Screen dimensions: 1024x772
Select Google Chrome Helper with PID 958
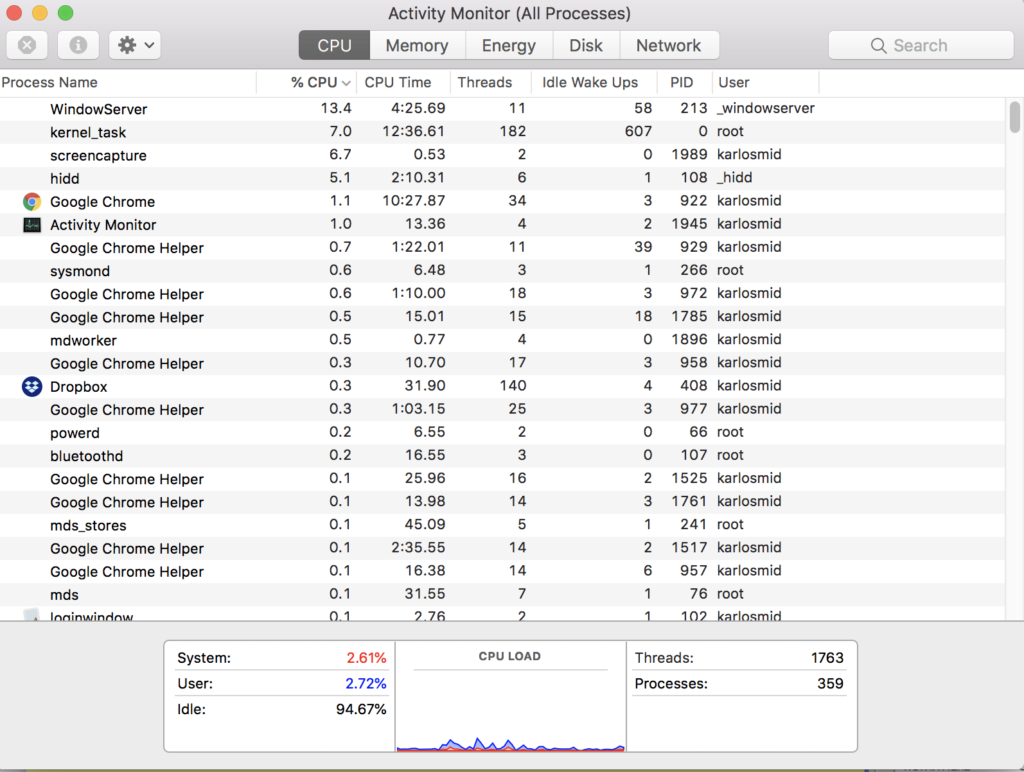pos(502,363)
